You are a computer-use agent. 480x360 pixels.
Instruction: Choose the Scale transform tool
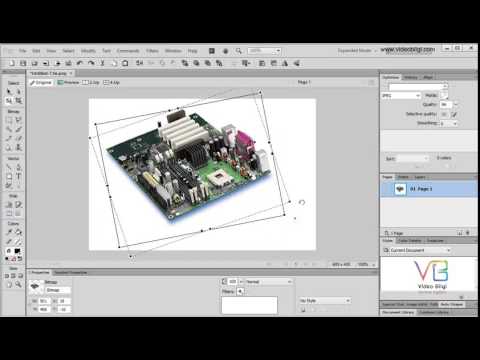(x=9, y=100)
